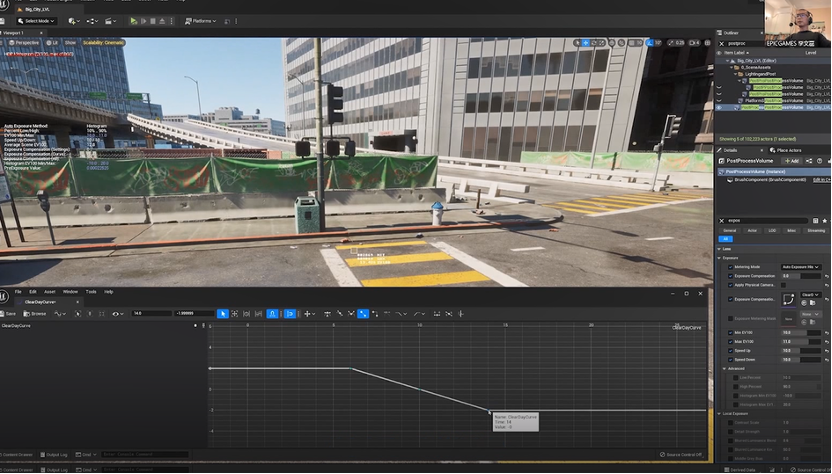This screenshot has width=832, height=474.
Task: Collapse the Lens category
Action: coord(720,249)
